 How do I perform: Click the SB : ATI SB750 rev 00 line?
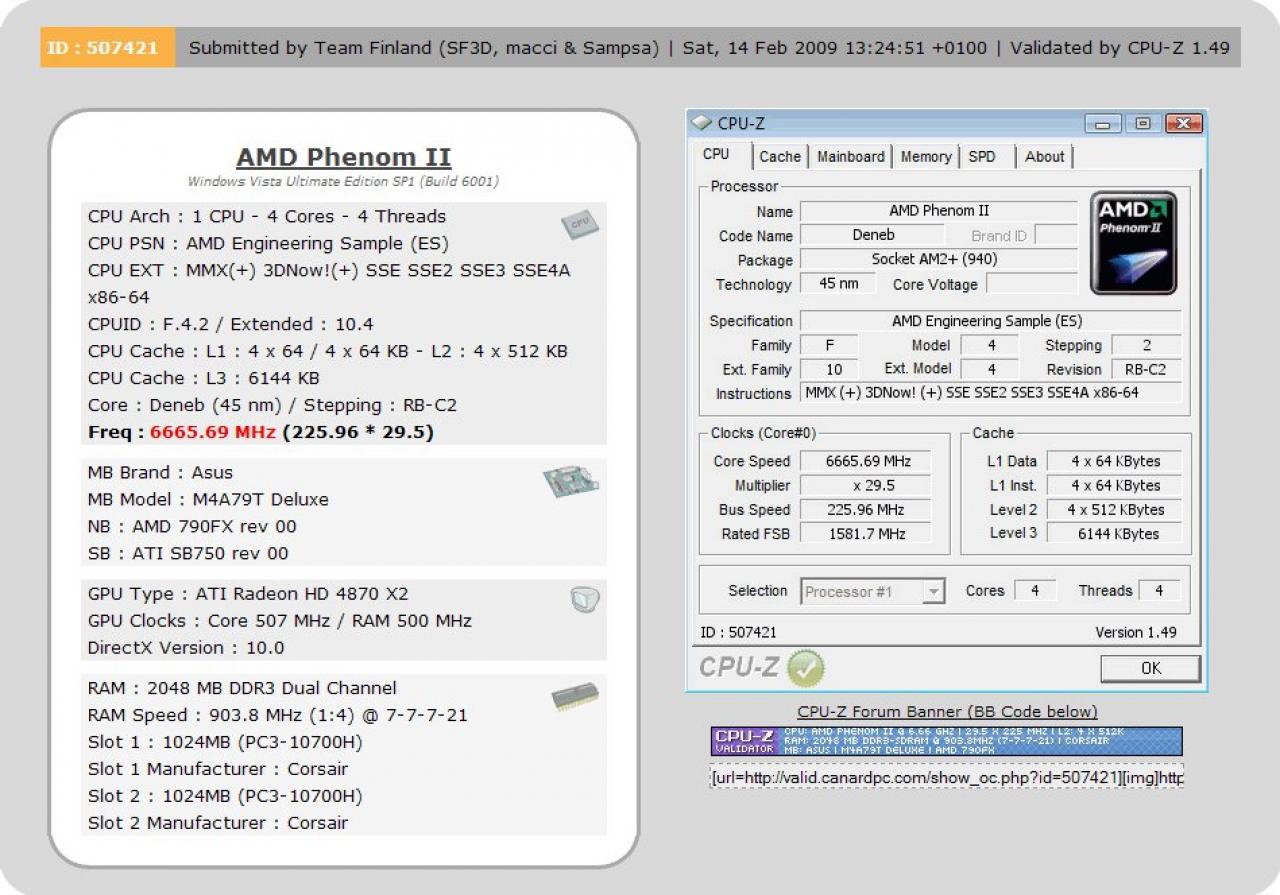[188, 553]
